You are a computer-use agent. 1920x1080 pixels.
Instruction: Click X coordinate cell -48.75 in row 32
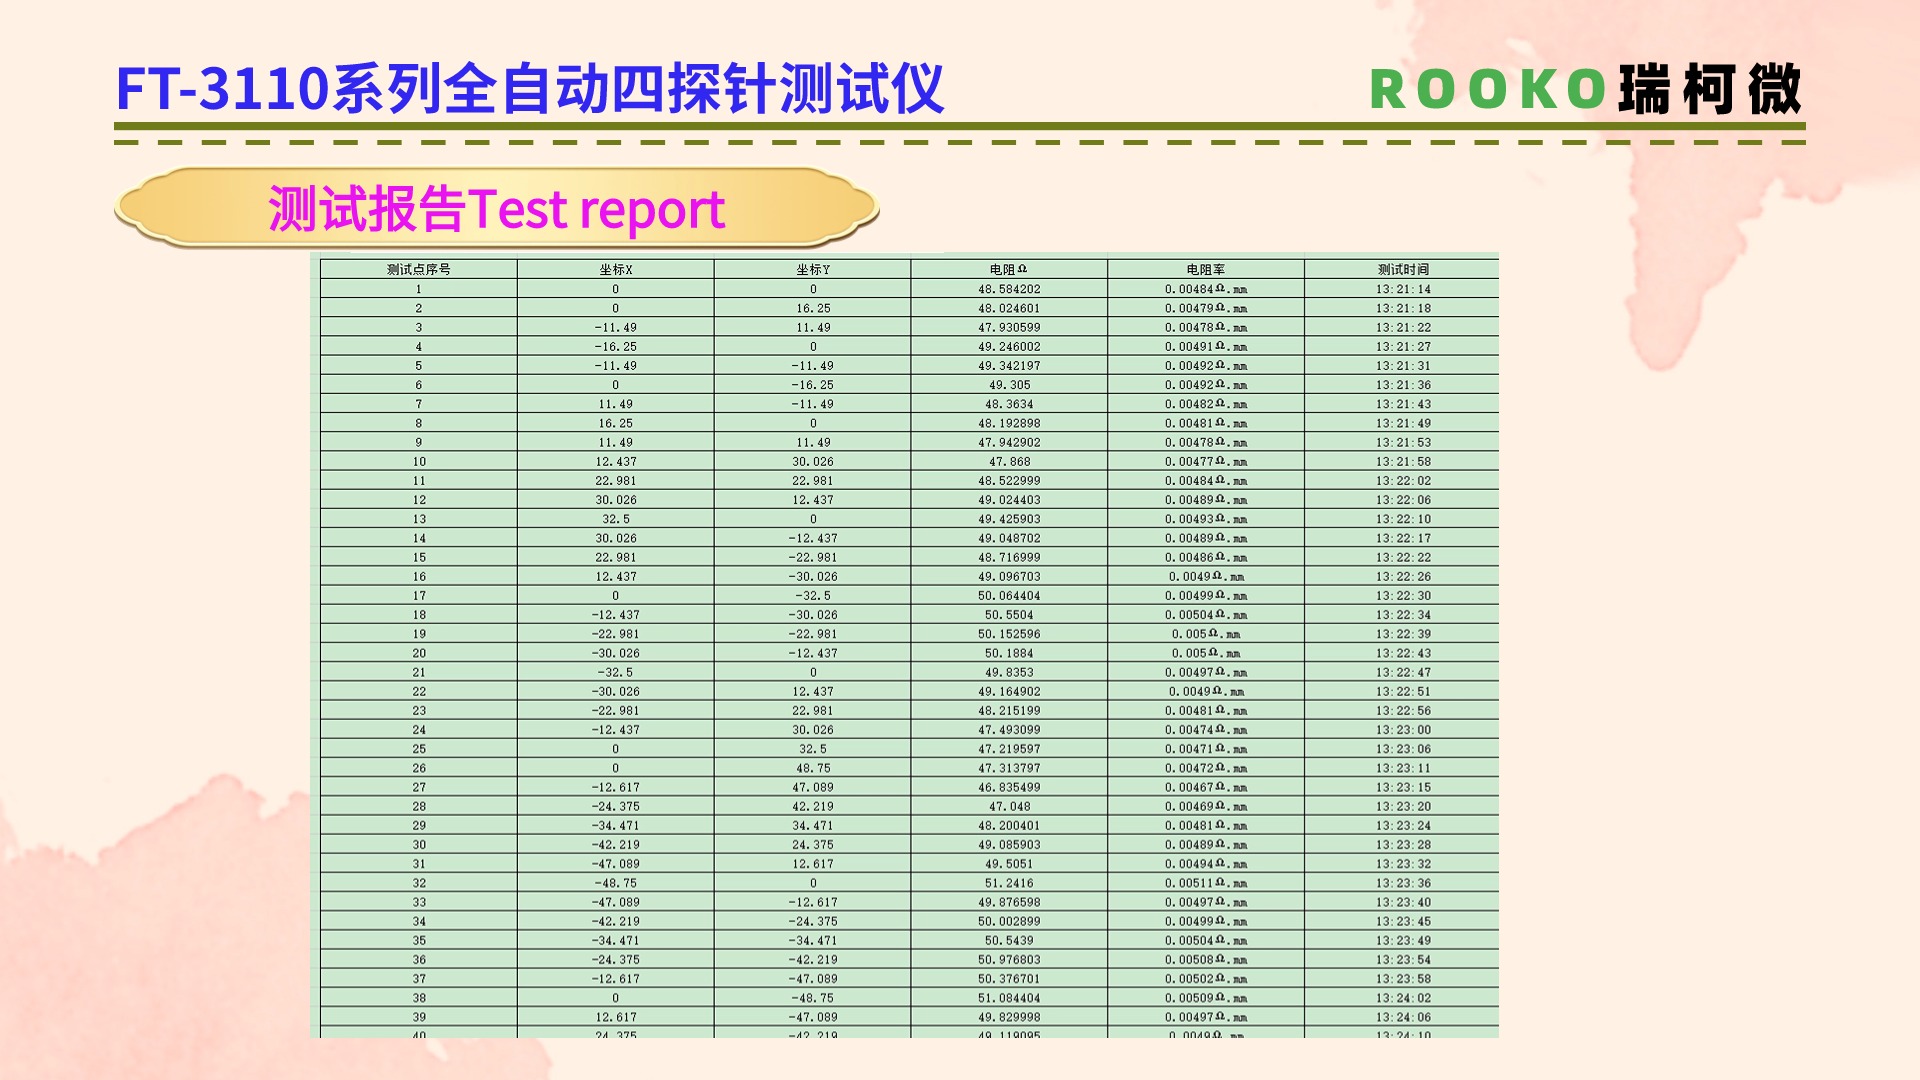pyautogui.click(x=616, y=883)
